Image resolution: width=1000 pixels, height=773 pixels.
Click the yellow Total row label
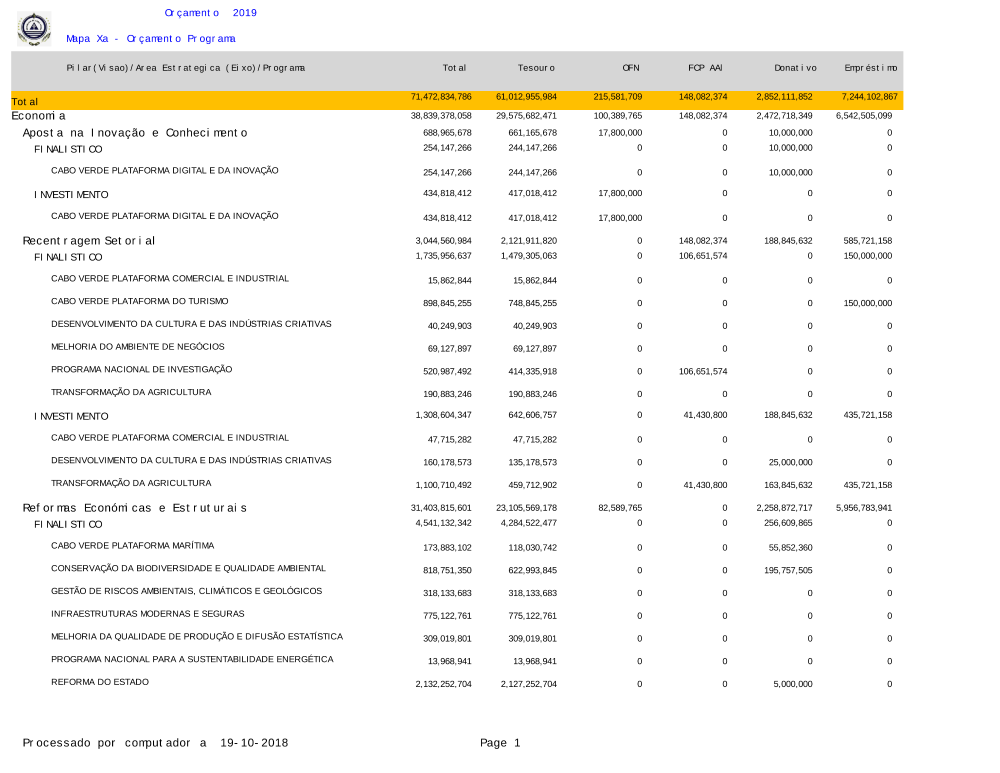coord(25,102)
